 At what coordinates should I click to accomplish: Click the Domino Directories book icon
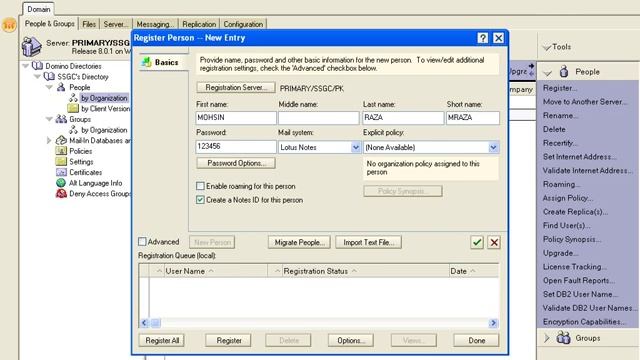point(37,66)
